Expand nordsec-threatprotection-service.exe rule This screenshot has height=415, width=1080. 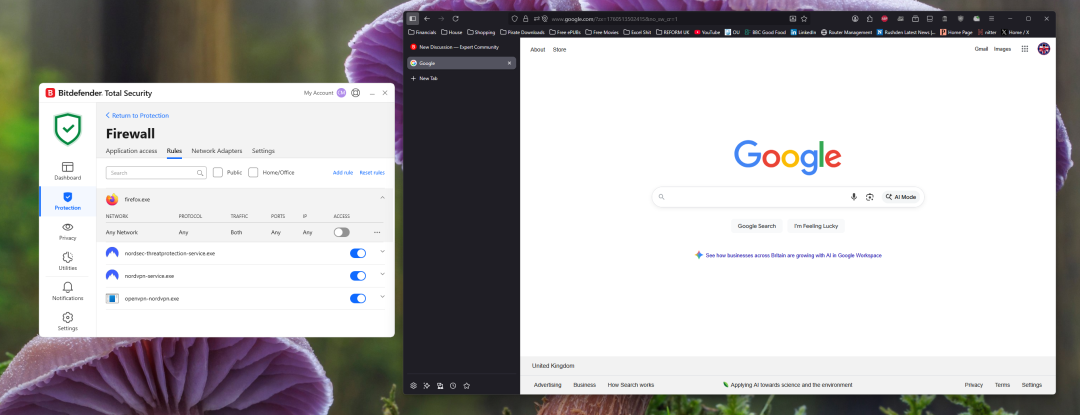point(382,251)
